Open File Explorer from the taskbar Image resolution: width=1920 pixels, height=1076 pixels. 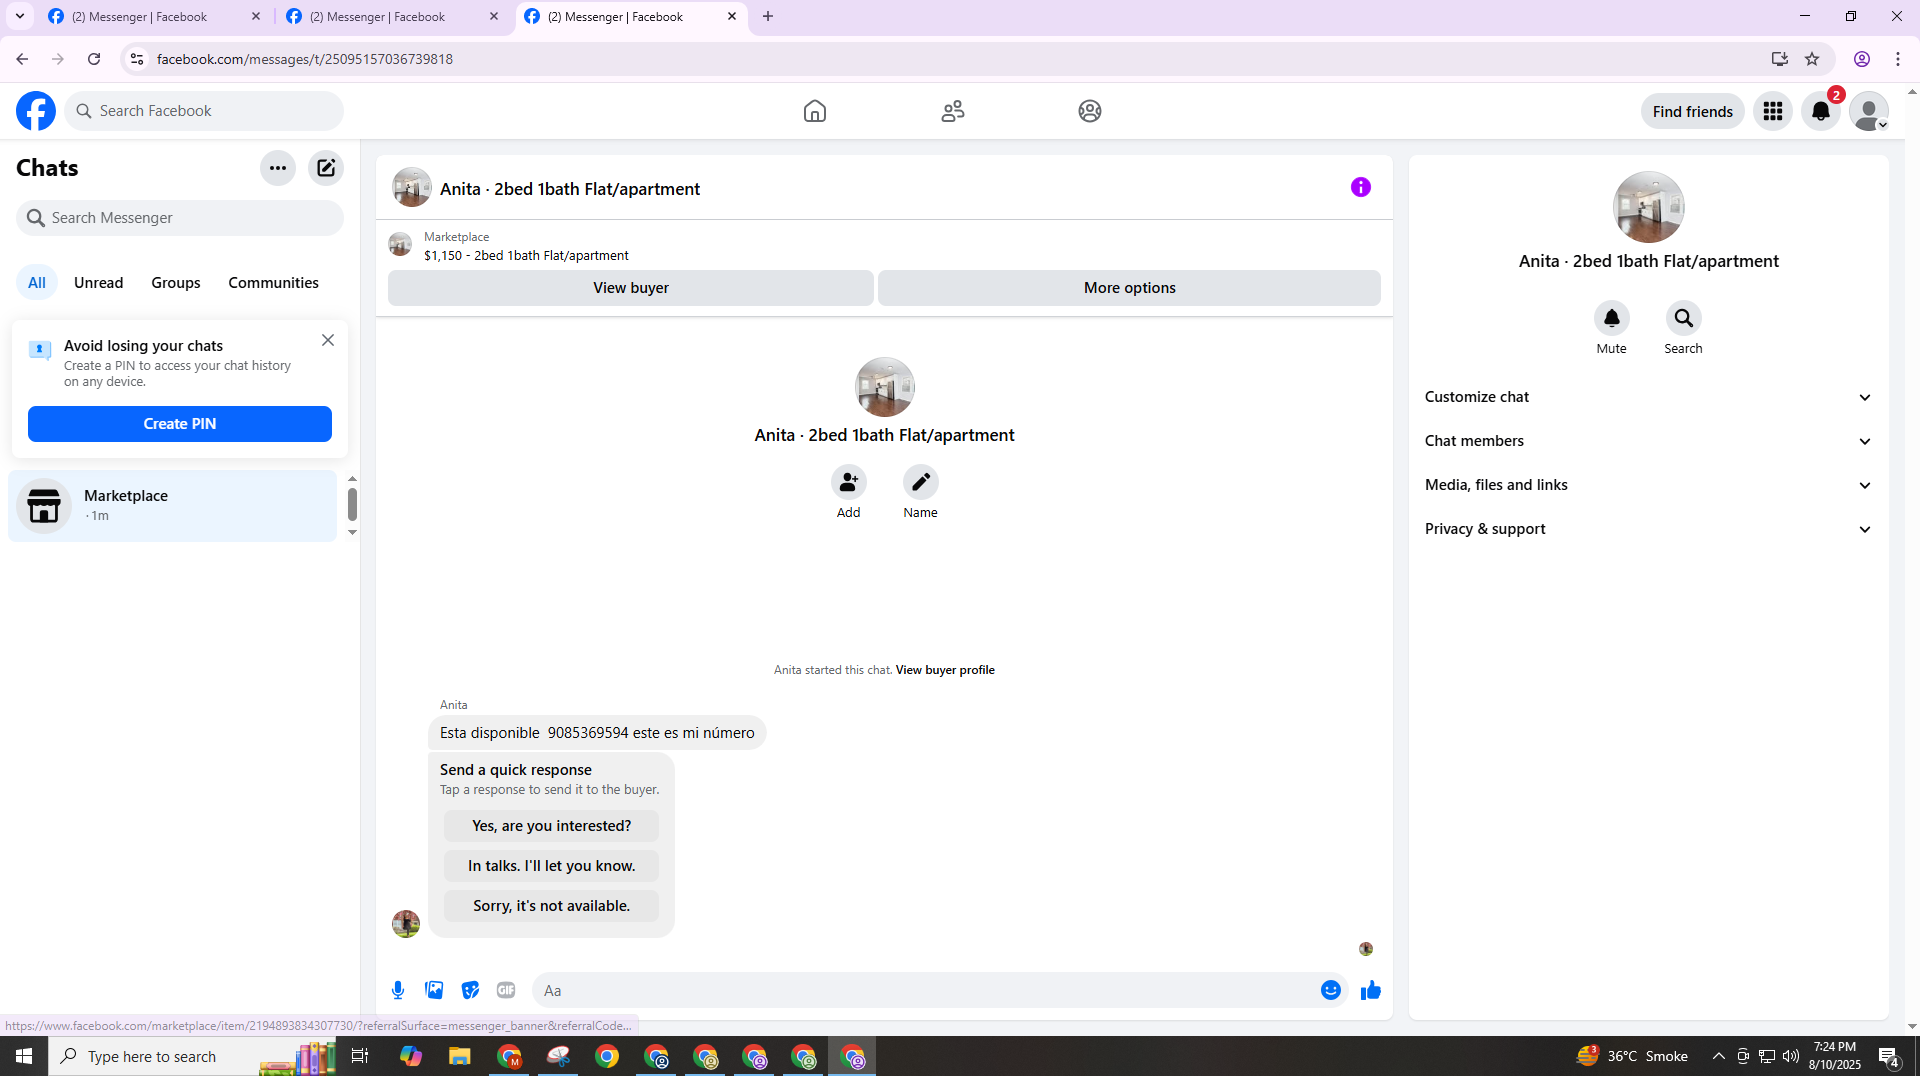coord(459,1056)
